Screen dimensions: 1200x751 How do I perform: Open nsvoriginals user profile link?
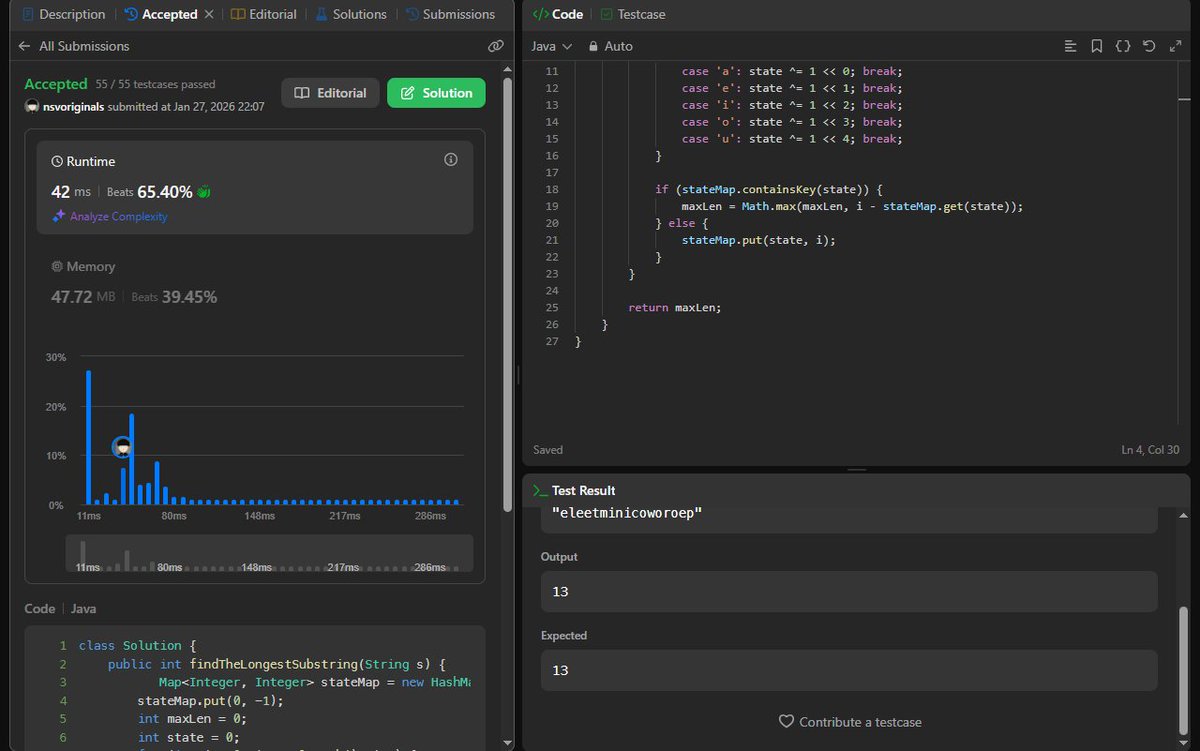[74, 106]
